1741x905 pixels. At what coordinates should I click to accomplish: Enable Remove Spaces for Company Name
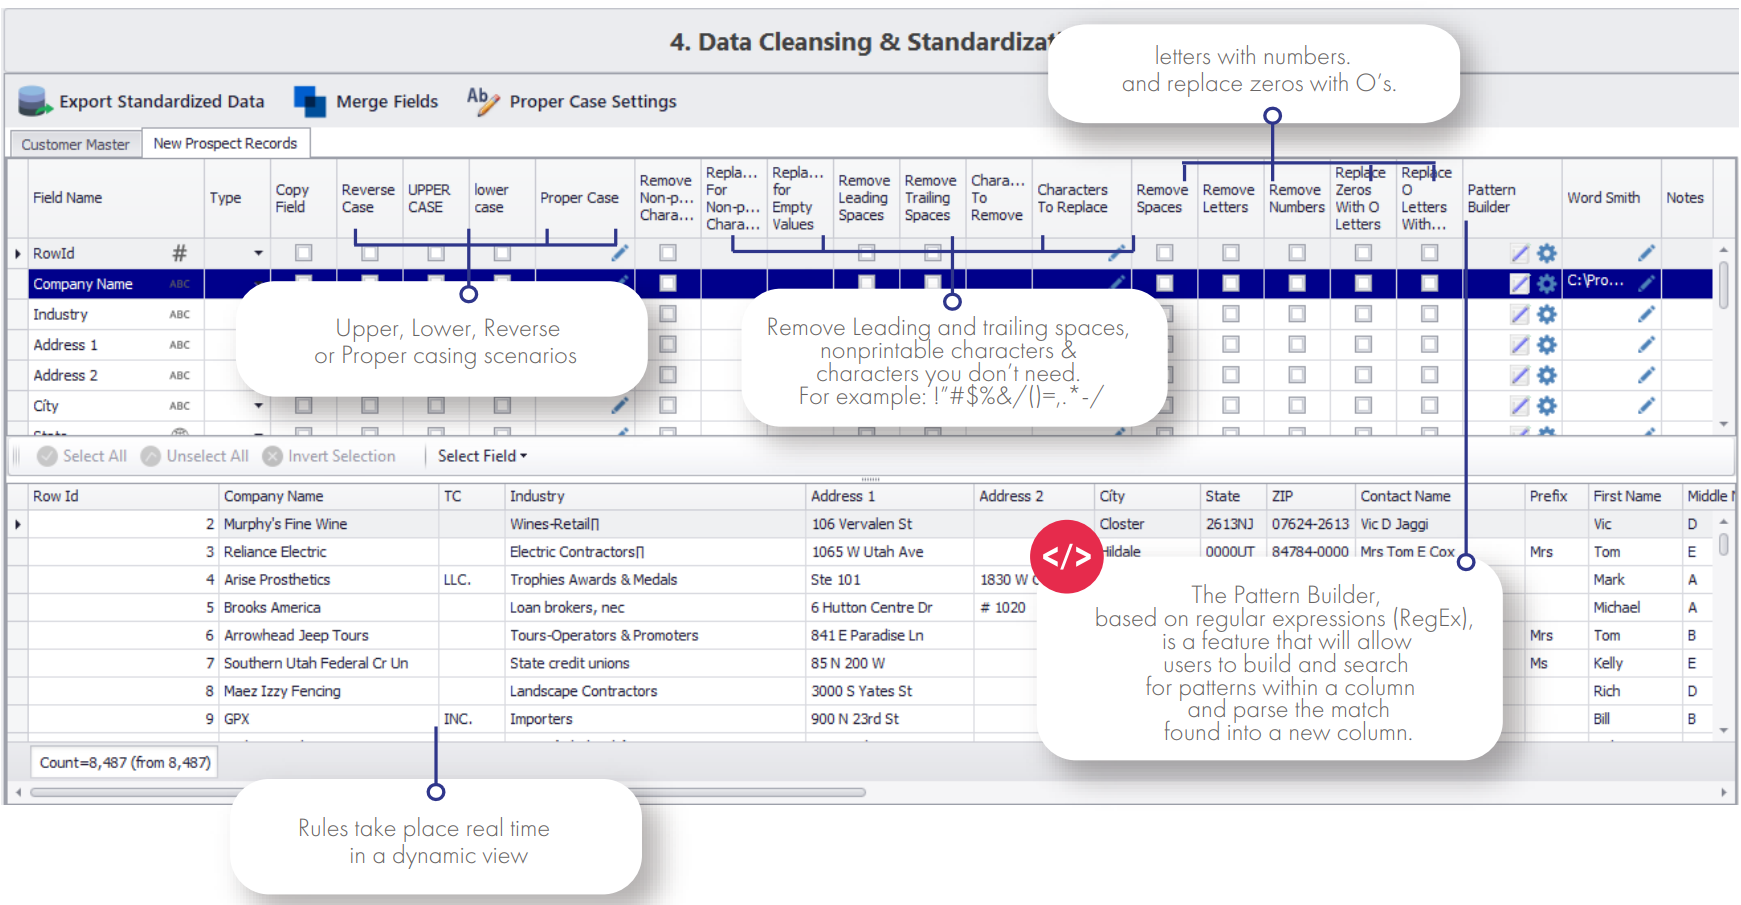tap(1163, 283)
